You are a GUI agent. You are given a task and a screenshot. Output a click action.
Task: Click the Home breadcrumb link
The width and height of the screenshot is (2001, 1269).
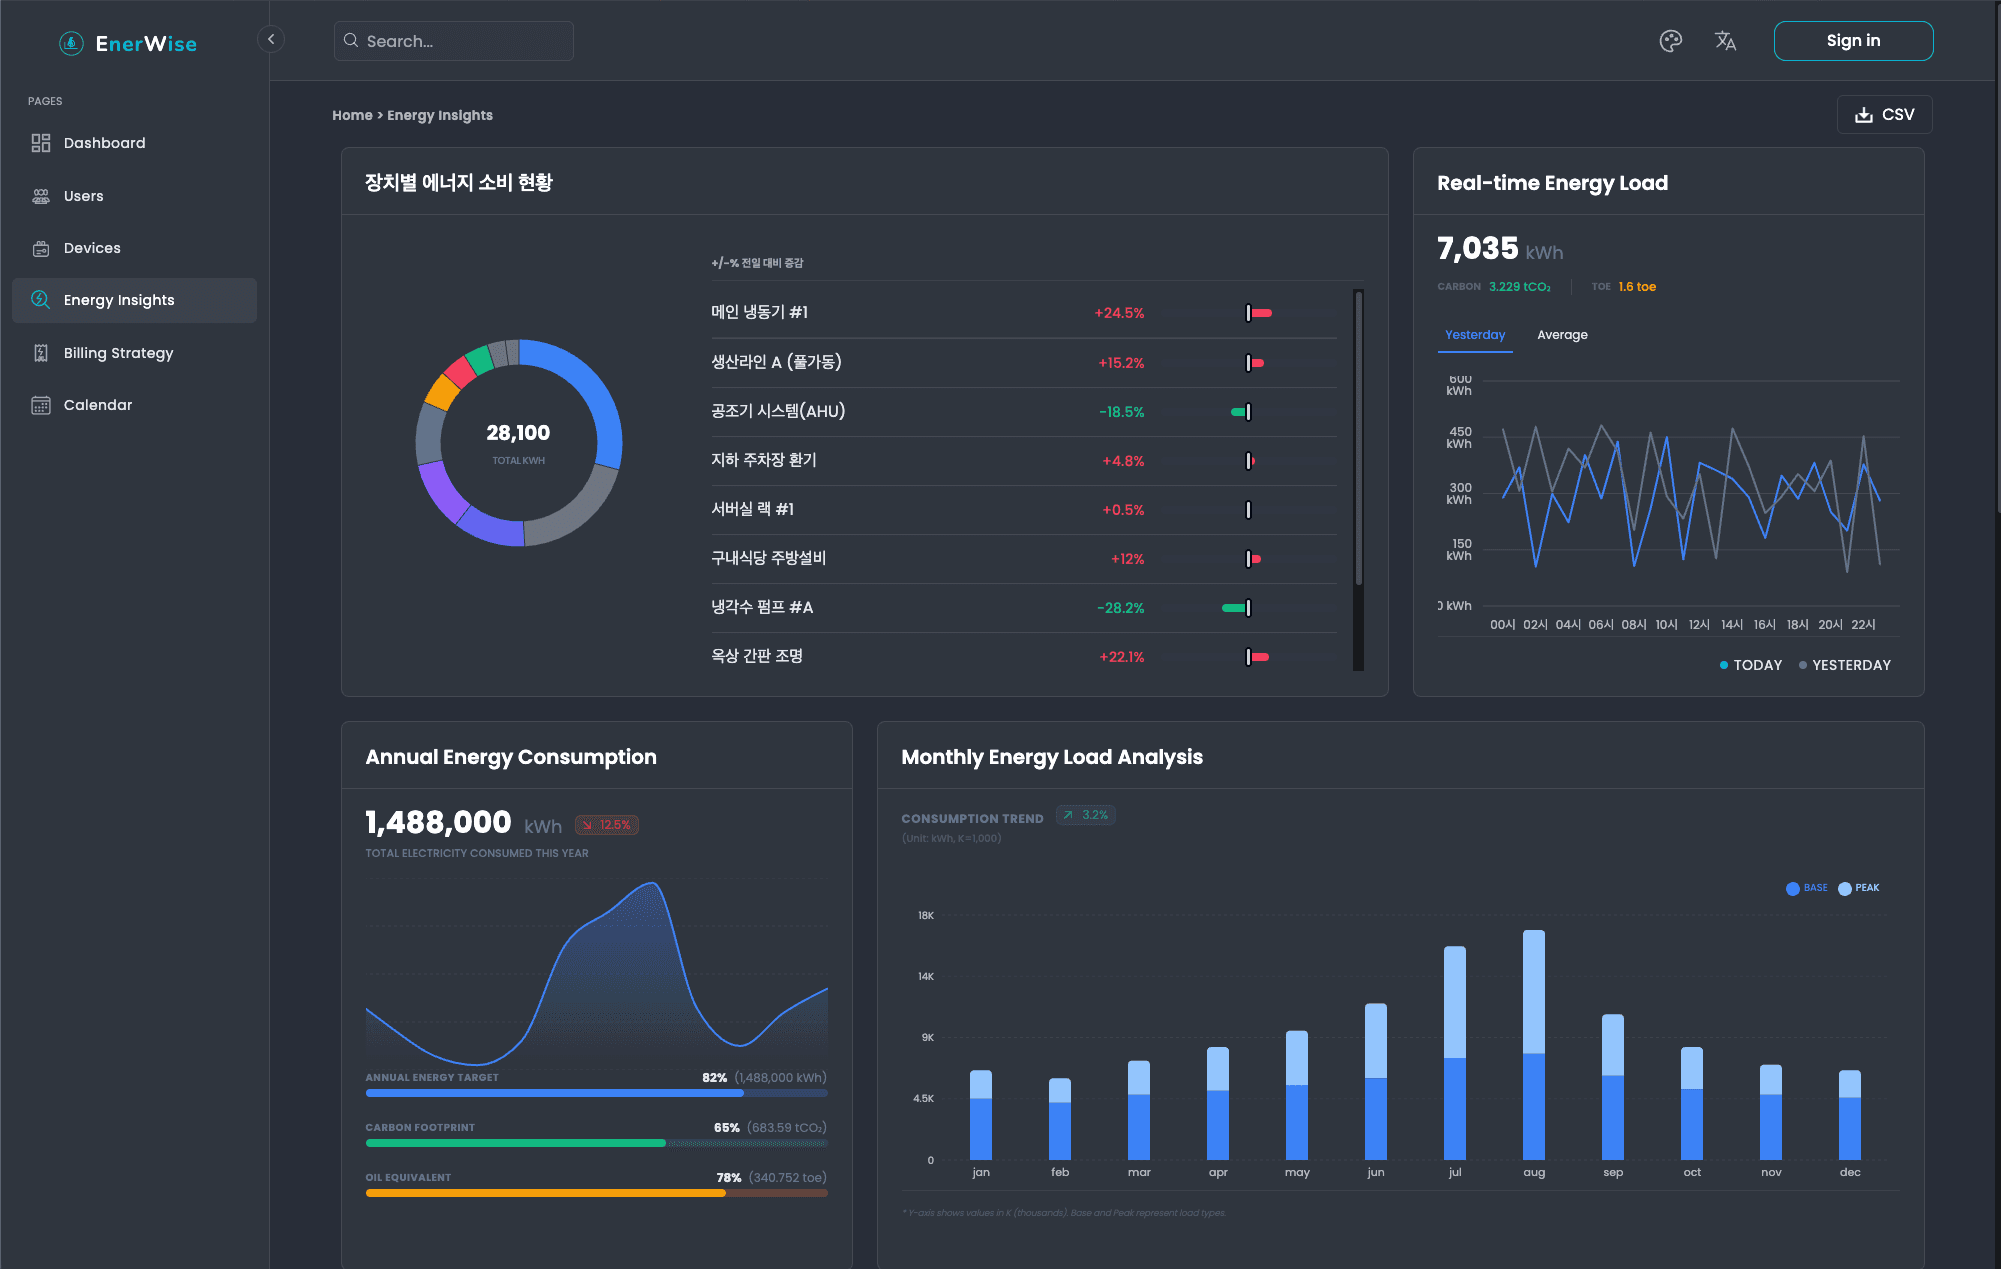coord(352,116)
